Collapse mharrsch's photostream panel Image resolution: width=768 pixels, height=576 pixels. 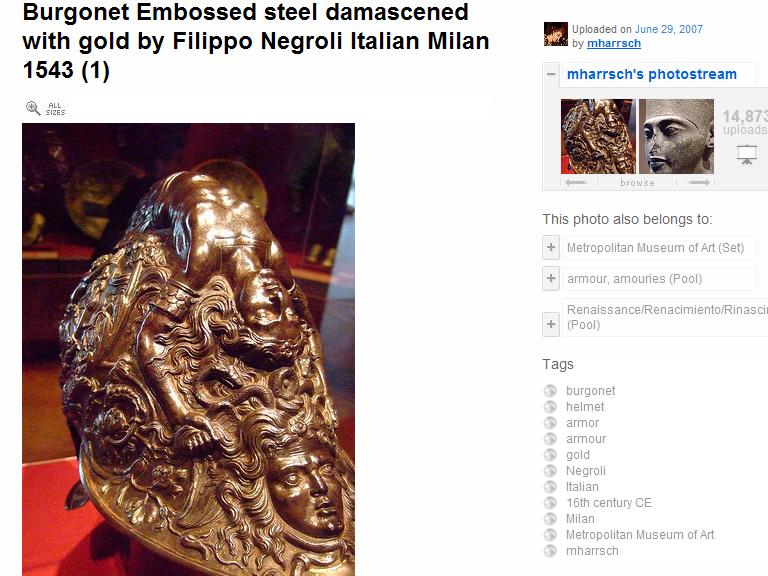551,74
